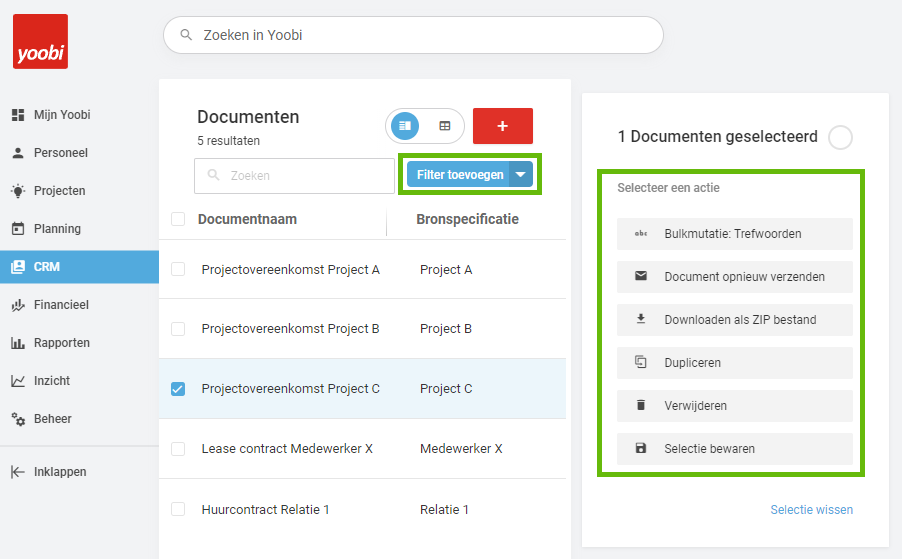The image size is (902, 559).
Task: Collapse sidebar with Inklappen
Action: pos(49,472)
